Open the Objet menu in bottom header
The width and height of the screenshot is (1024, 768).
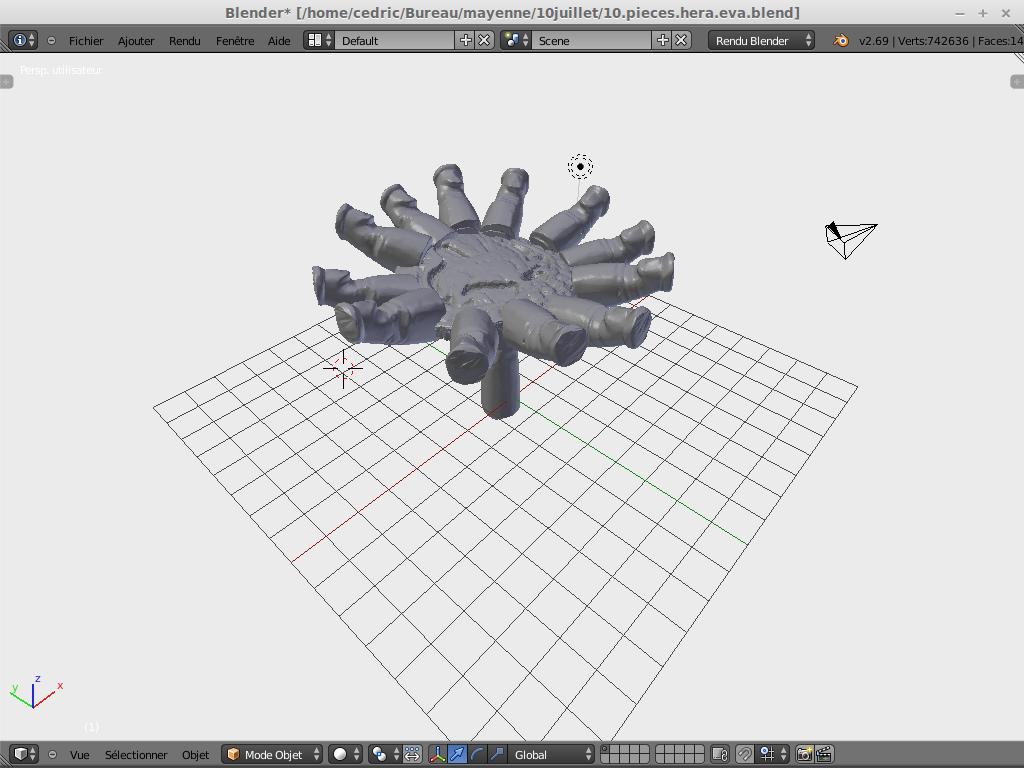pos(195,755)
